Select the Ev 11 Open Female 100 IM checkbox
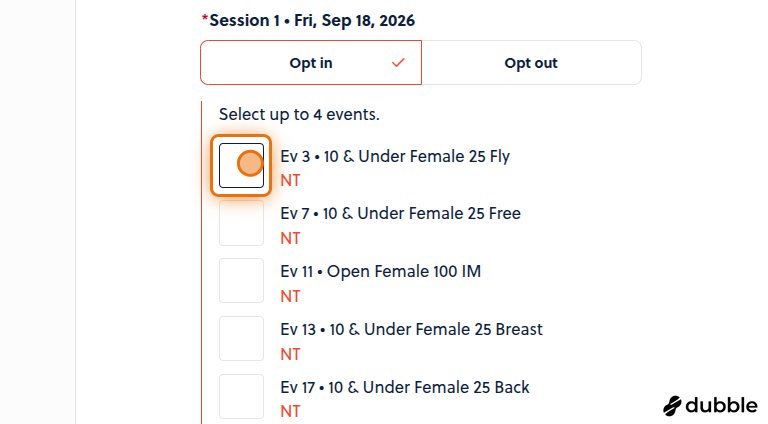Image resolution: width=768 pixels, height=424 pixels. pos(241,281)
